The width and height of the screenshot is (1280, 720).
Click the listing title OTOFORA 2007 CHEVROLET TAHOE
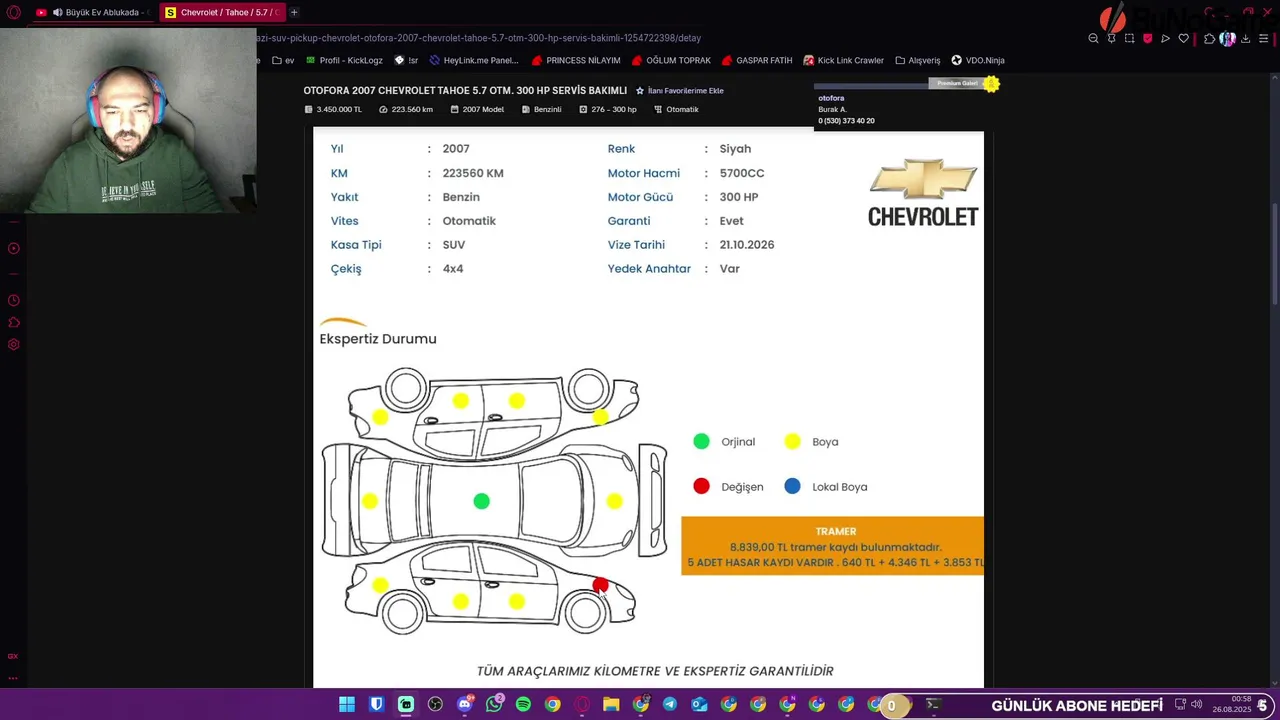[x=465, y=90]
